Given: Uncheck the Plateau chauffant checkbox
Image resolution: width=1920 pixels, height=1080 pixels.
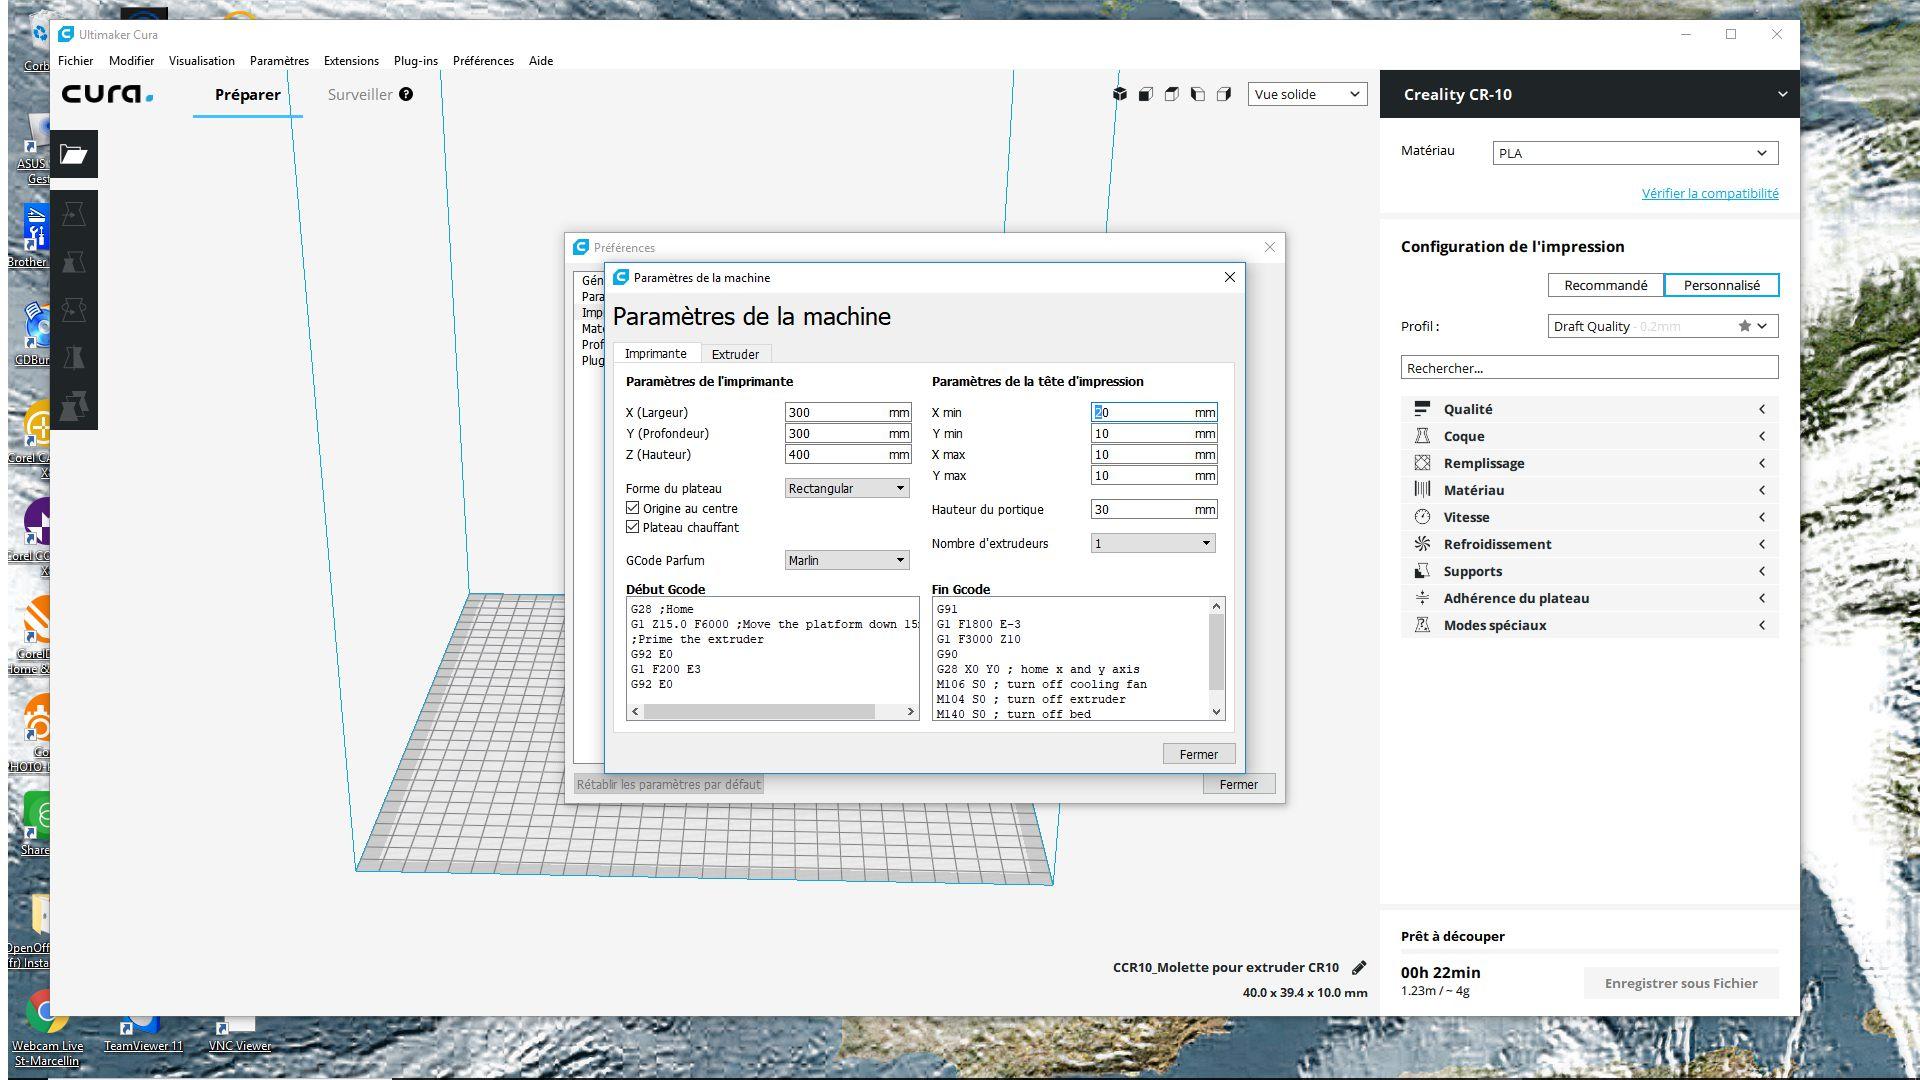Looking at the screenshot, I should (633, 527).
